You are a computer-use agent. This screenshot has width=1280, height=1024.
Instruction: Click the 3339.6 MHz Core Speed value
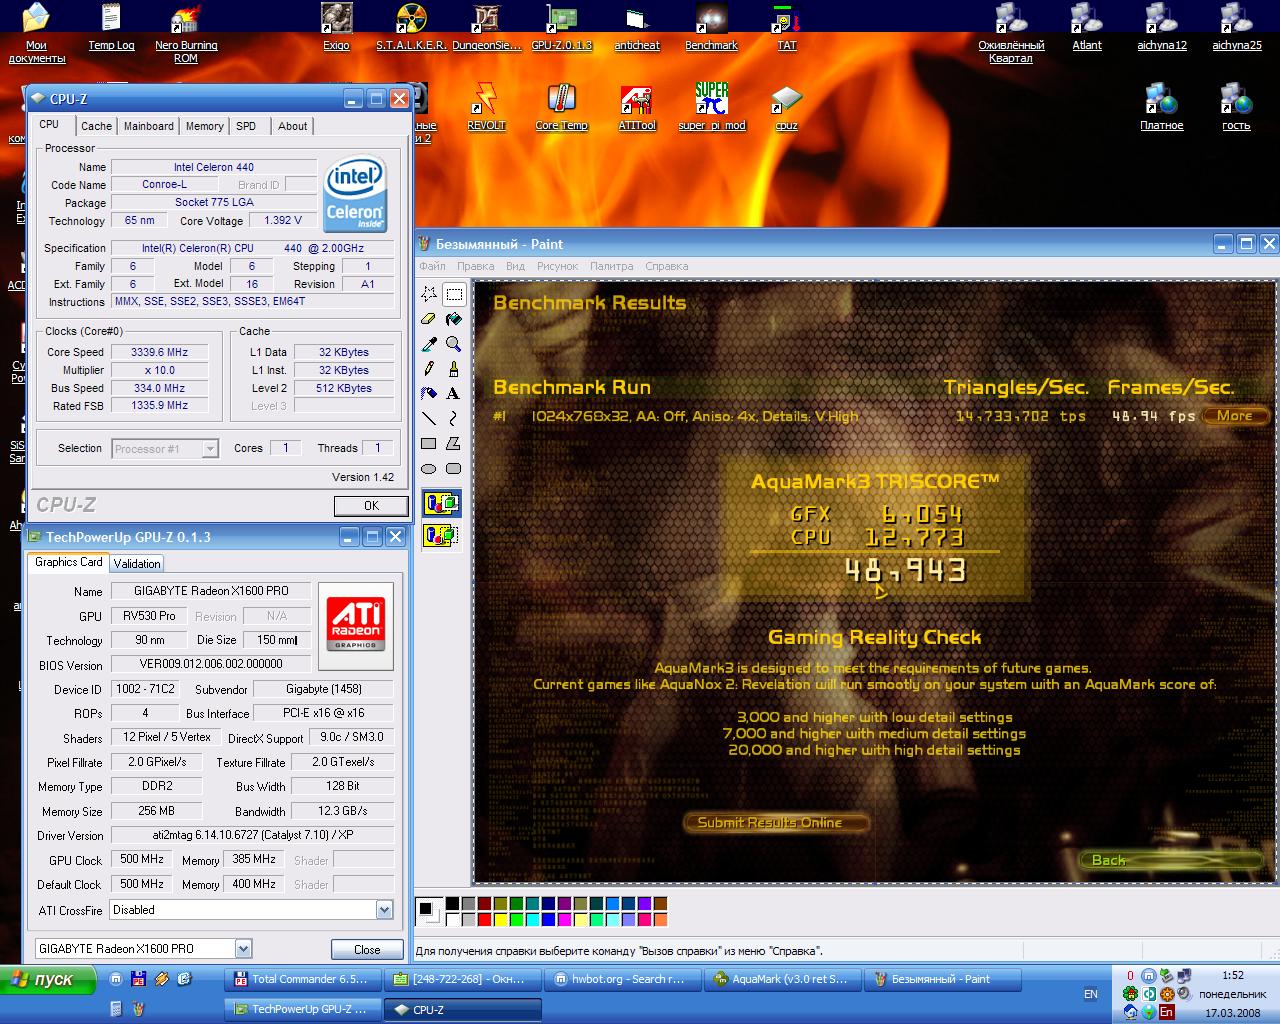coord(160,352)
